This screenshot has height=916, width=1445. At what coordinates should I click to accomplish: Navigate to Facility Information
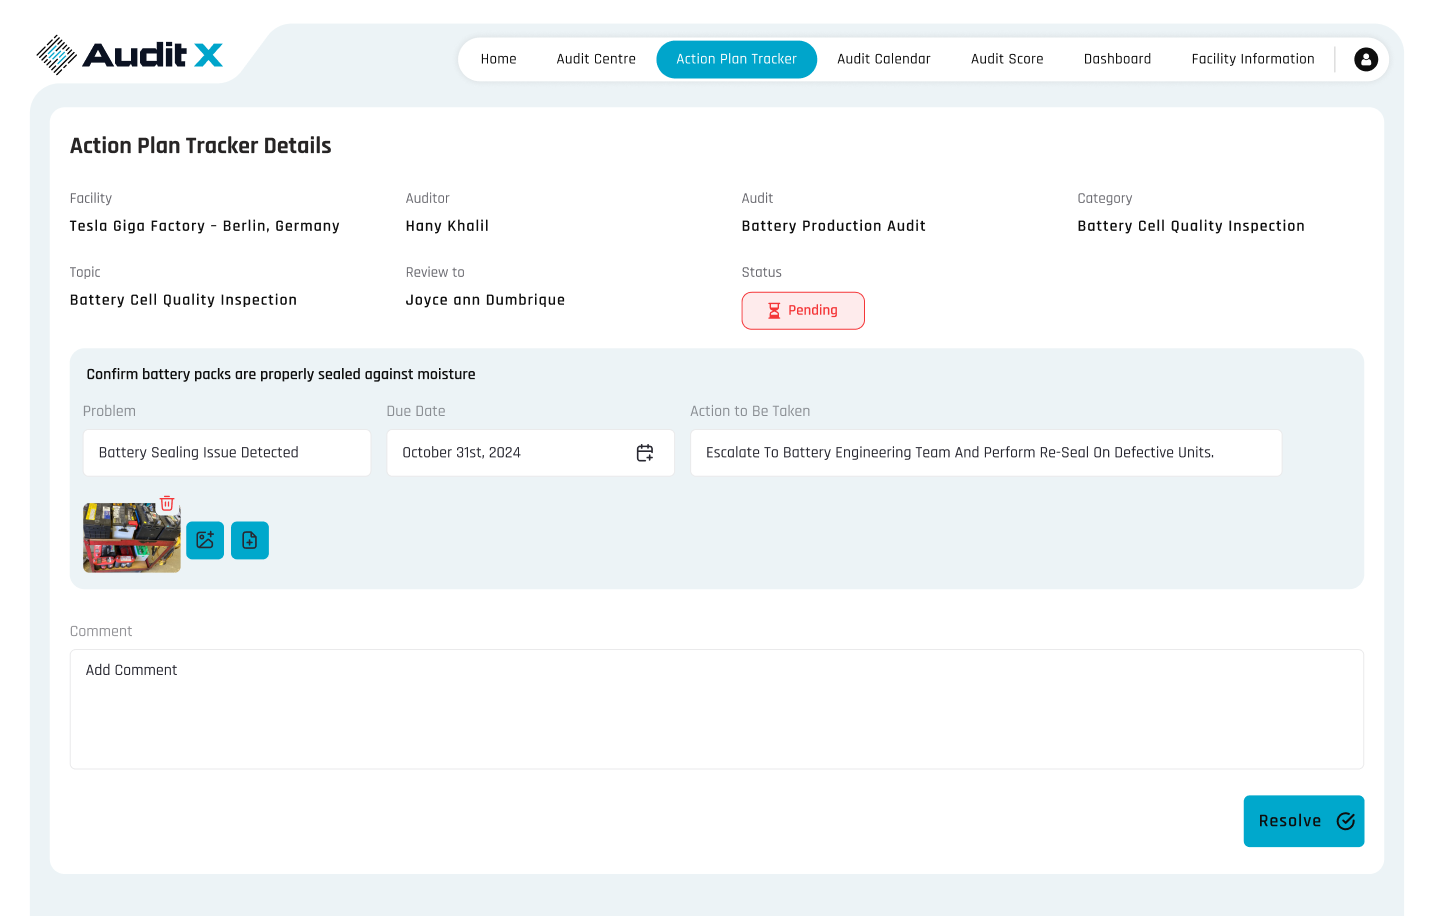pyautogui.click(x=1252, y=59)
